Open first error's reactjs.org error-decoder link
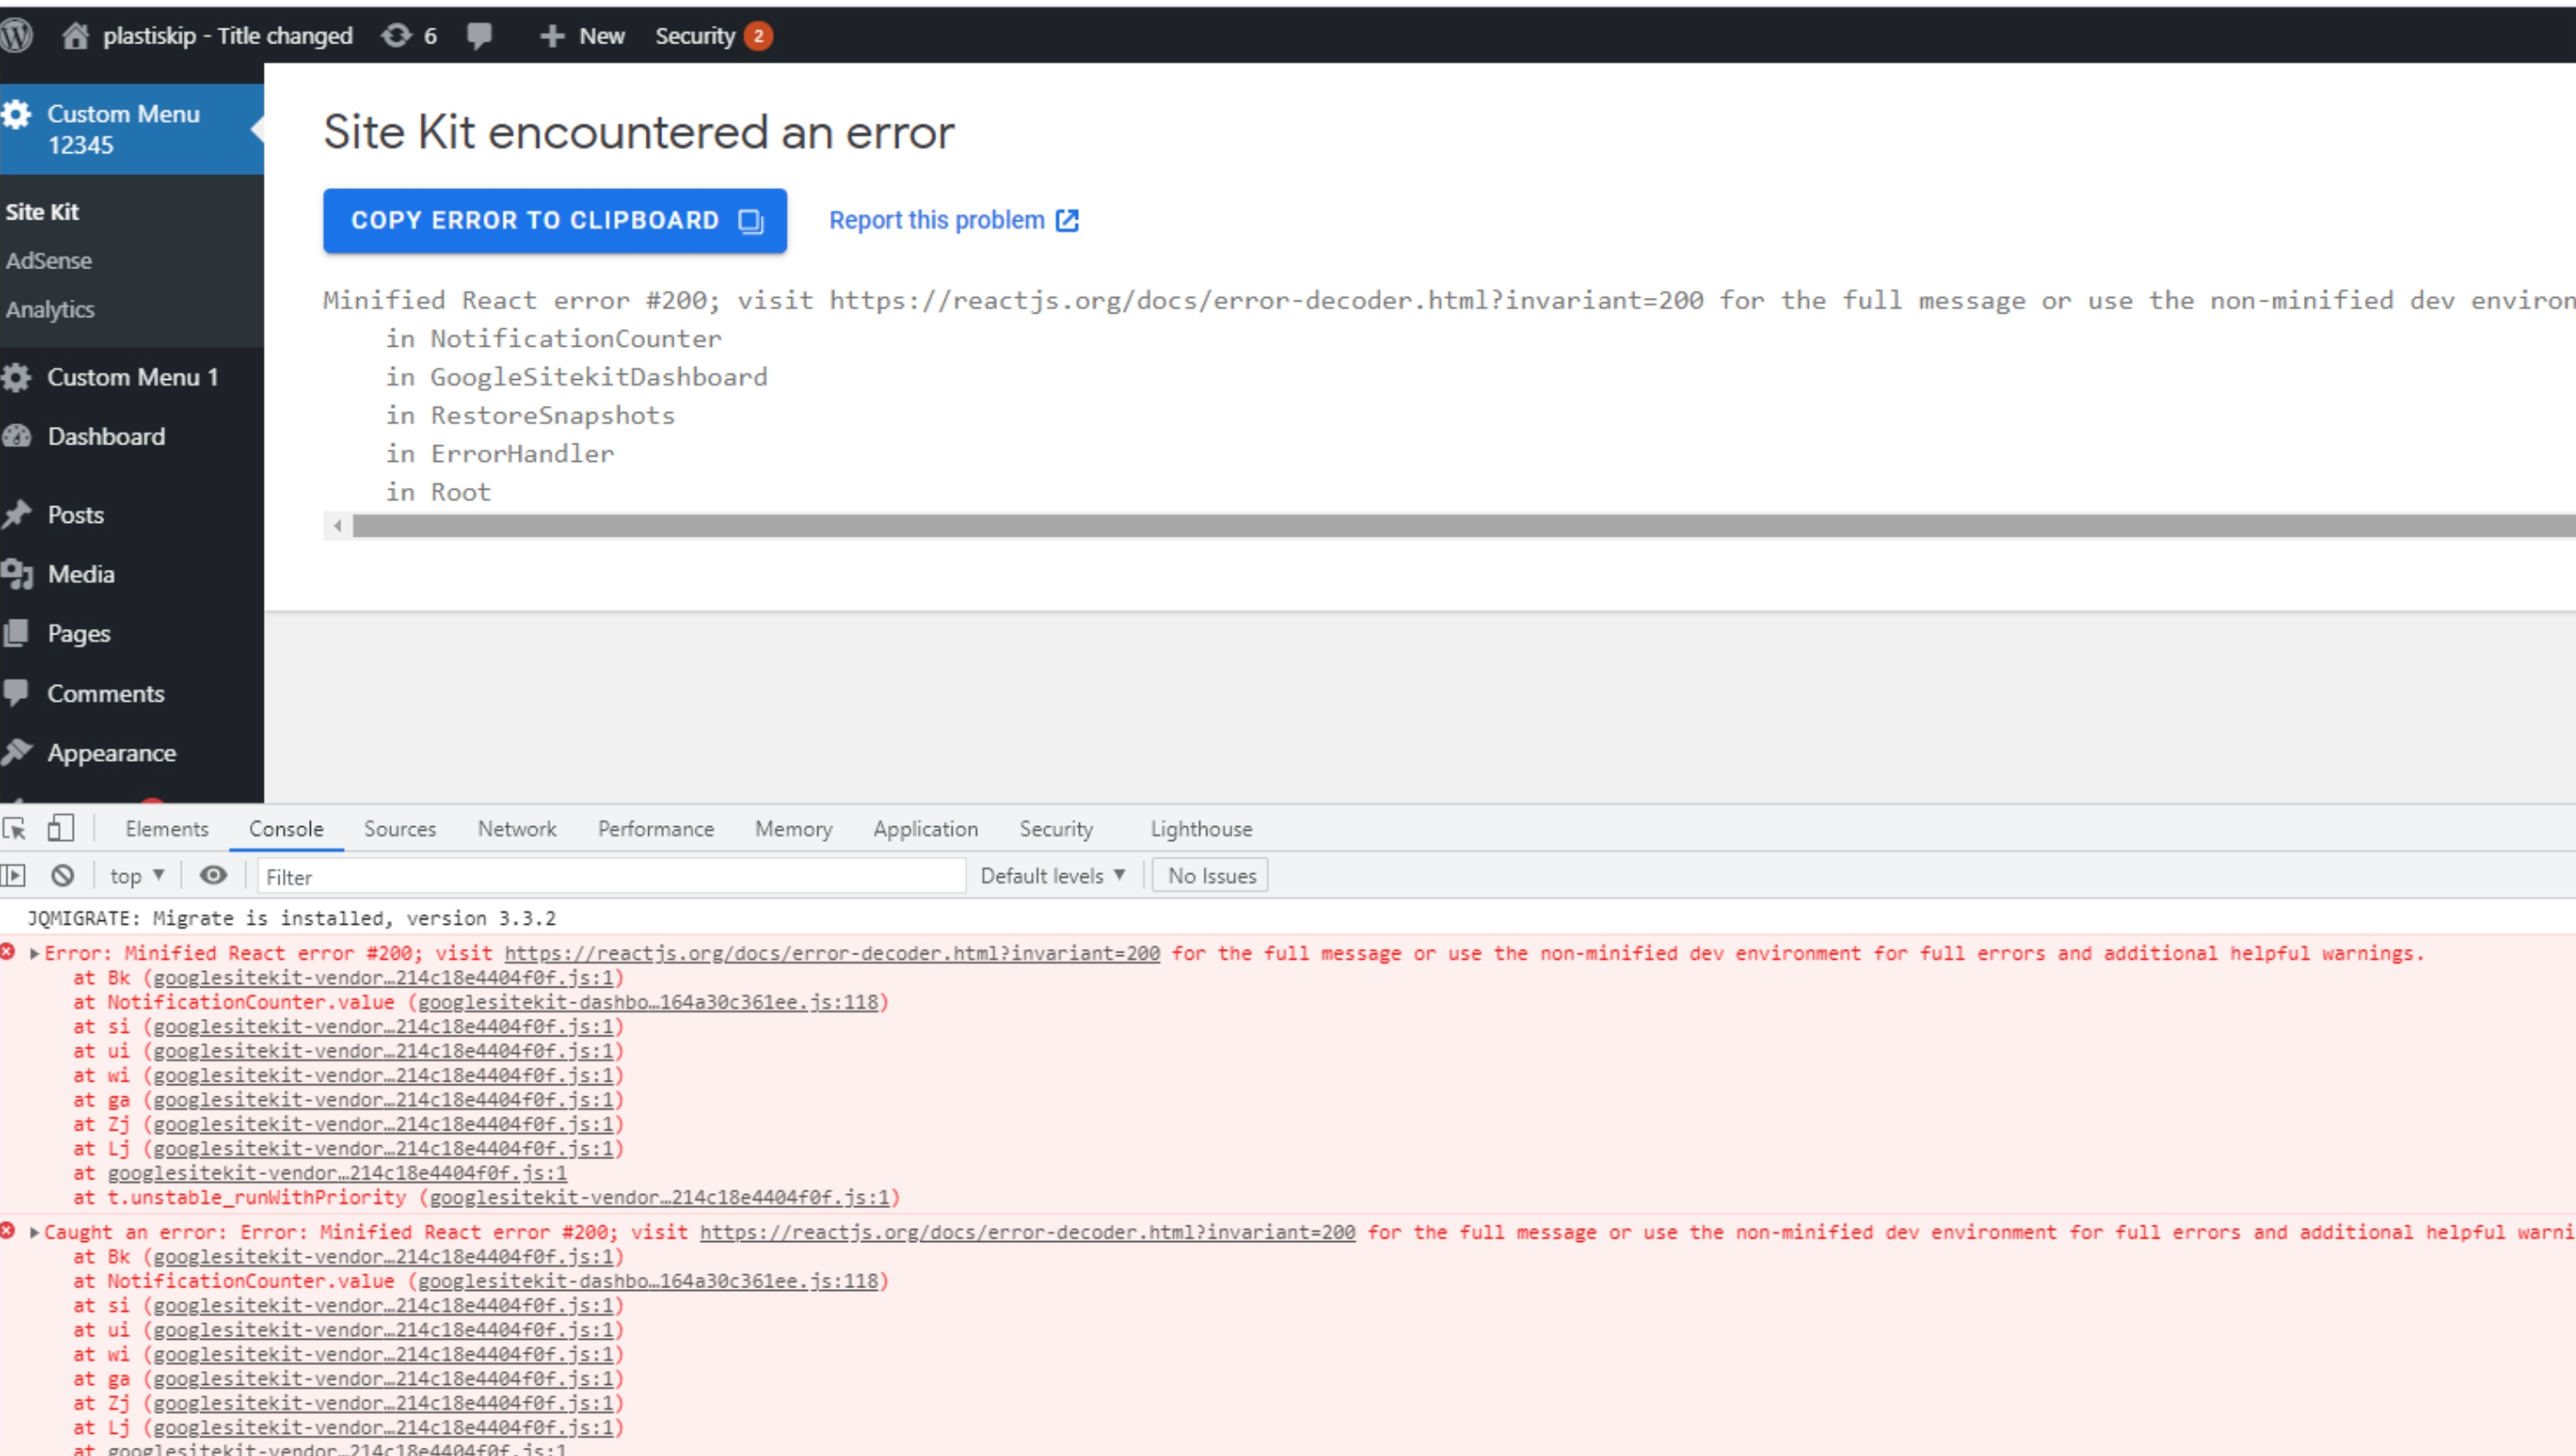The width and height of the screenshot is (2576, 1456). (832, 953)
